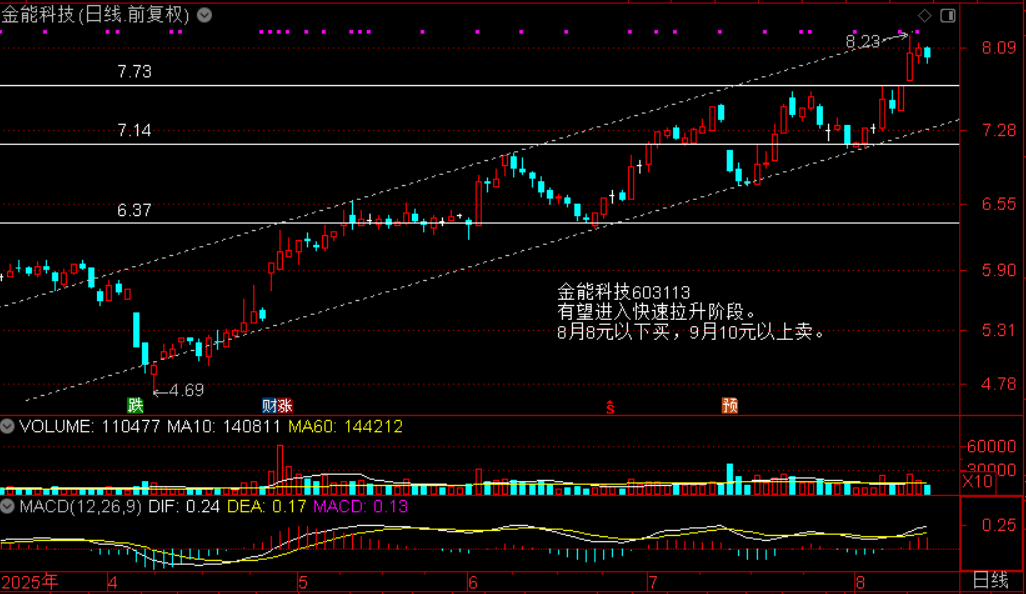Click the DEA: 0.17 value
Viewport: 1026px width, 594px height.
pyautogui.click(x=266, y=506)
